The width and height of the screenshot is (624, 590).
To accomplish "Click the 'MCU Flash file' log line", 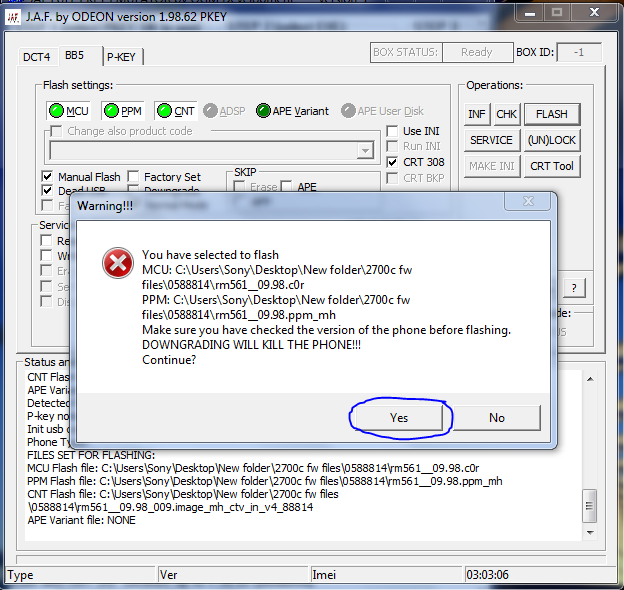I will point(253,468).
